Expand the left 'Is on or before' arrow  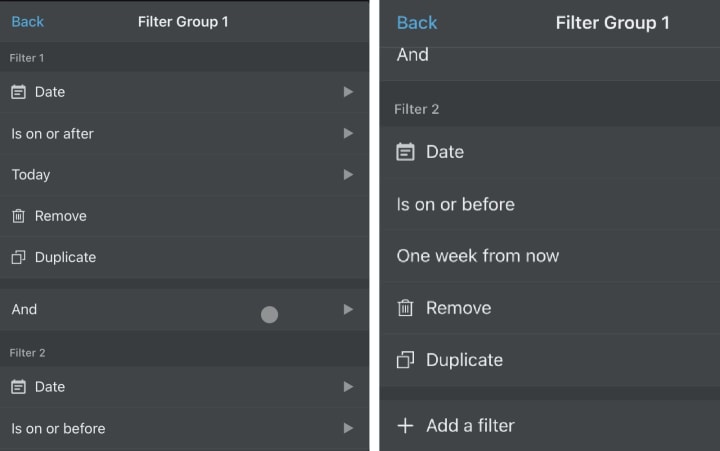(348, 428)
